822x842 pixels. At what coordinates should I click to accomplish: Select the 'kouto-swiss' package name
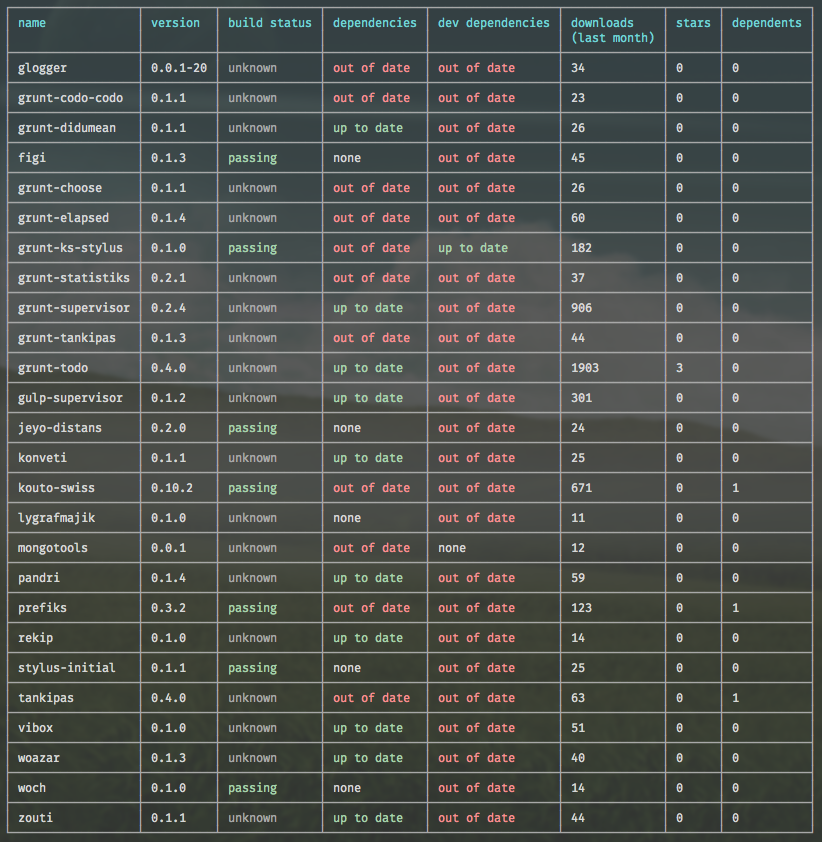(x=56, y=488)
